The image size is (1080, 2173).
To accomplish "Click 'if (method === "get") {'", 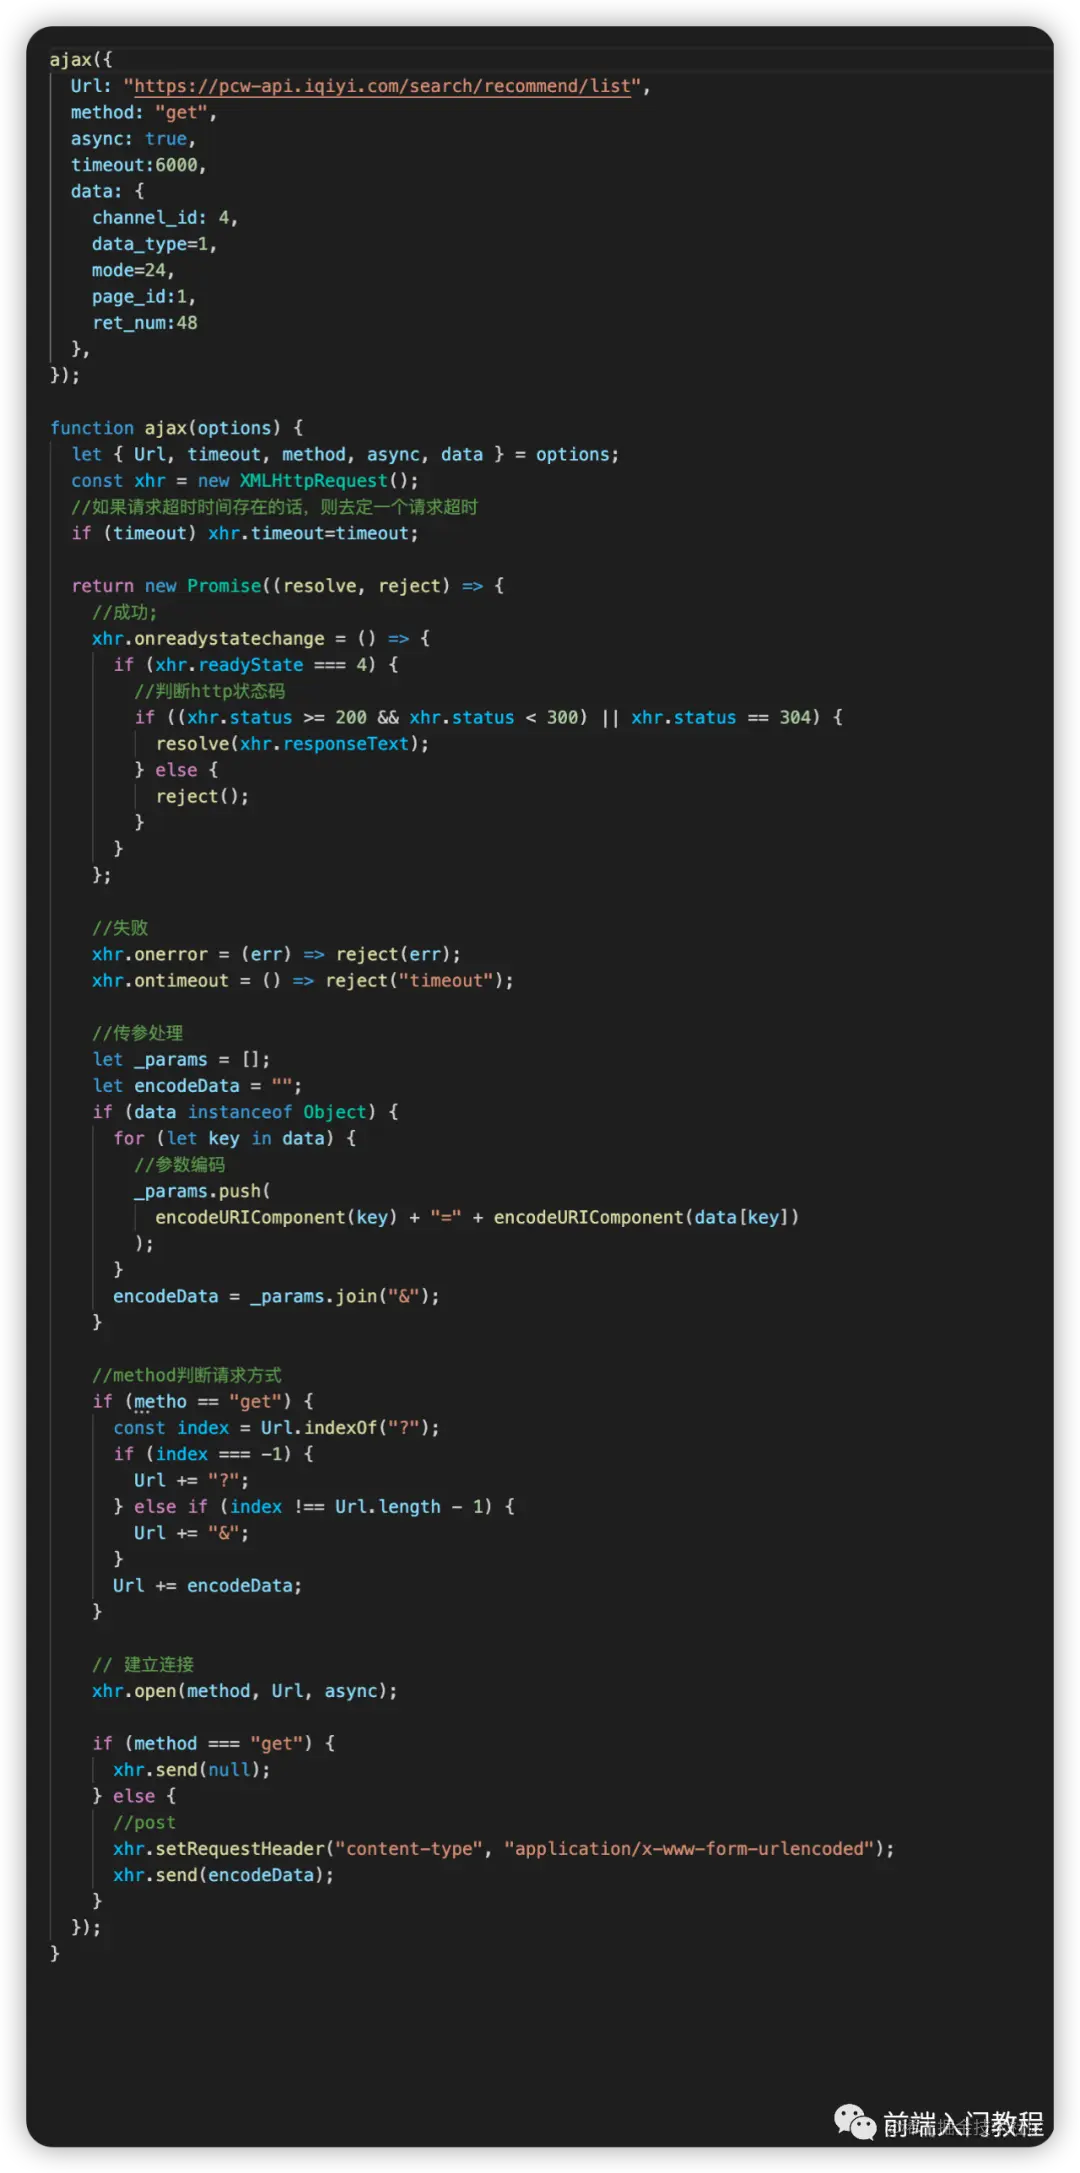I will 214,1744.
